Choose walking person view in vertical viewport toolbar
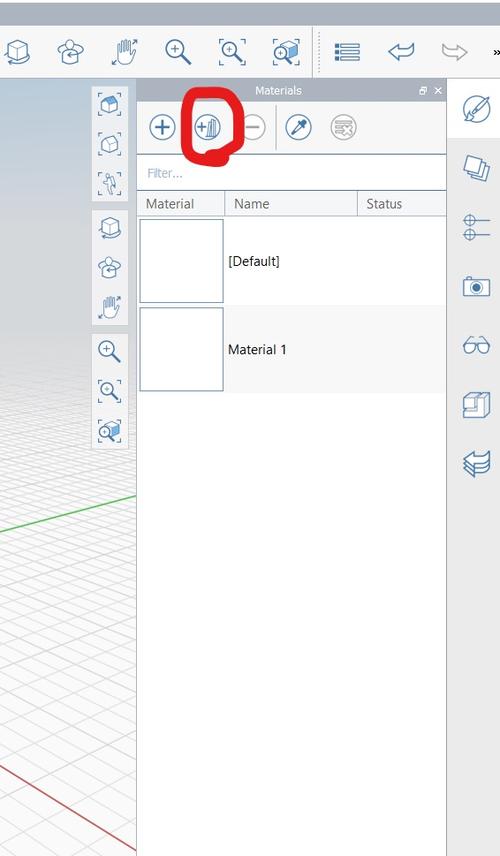Screen dimensions: 500x856 point(110,183)
